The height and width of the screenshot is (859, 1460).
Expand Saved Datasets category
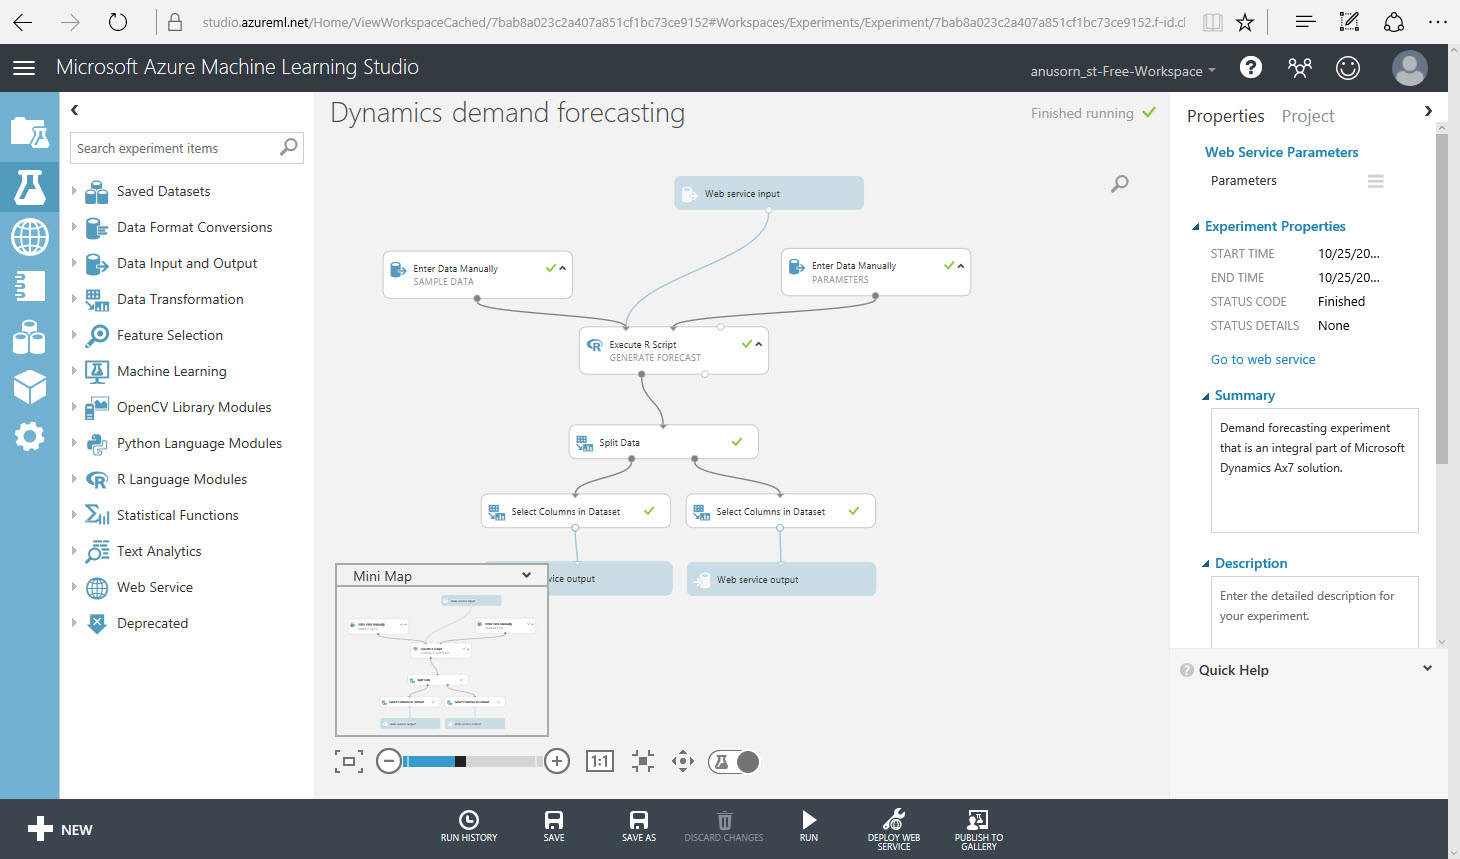click(74, 190)
